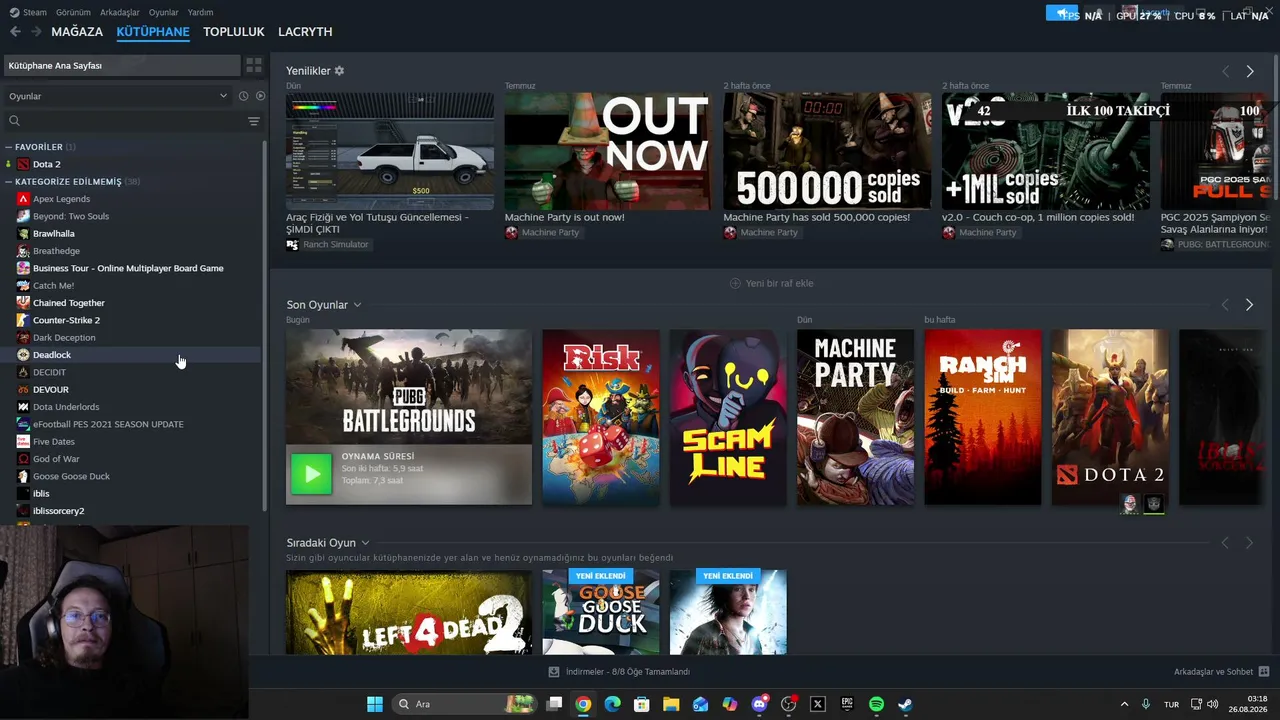Click the Counter-Strike 2 game icon

click(x=23, y=320)
